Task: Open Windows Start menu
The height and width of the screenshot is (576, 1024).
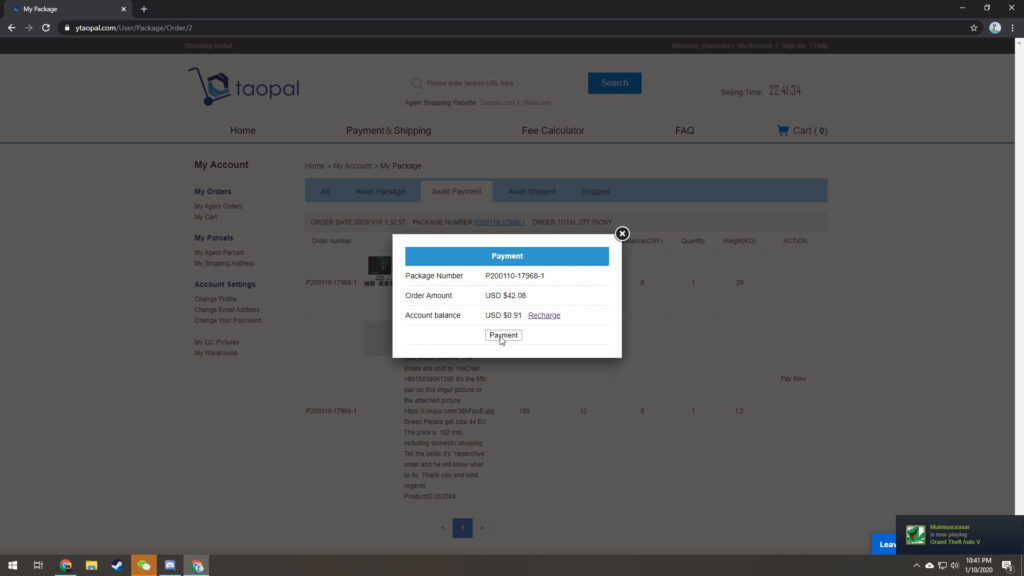Action: 12,566
